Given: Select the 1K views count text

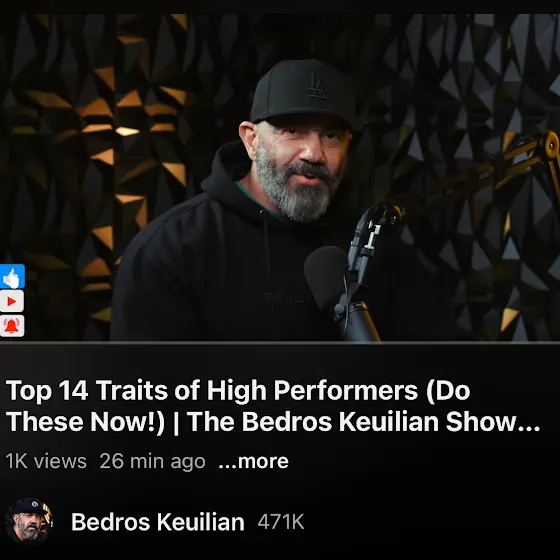Looking at the screenshot, I should 46,461.
